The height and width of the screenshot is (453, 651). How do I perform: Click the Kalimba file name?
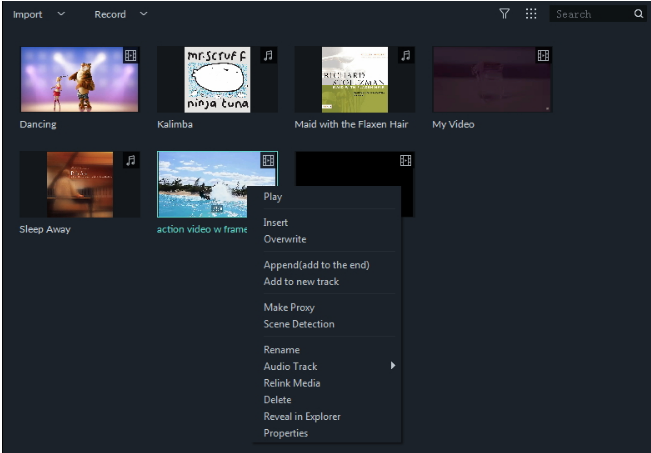pos(175,124)
